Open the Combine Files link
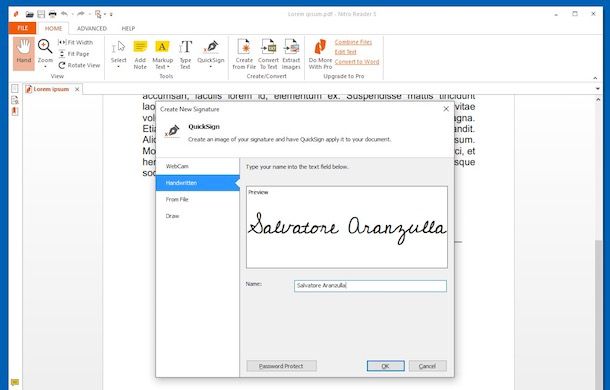Image resolution: width=610 pixels, height=390 pixels. click(353, 42)
